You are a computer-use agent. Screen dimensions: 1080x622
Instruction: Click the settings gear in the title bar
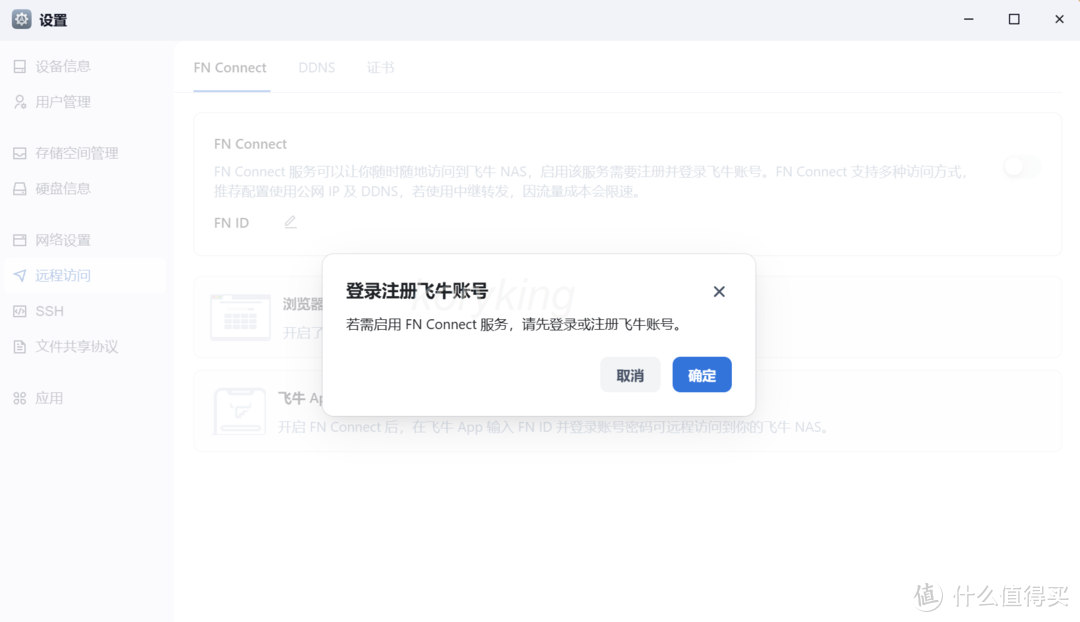pos(20,19)
